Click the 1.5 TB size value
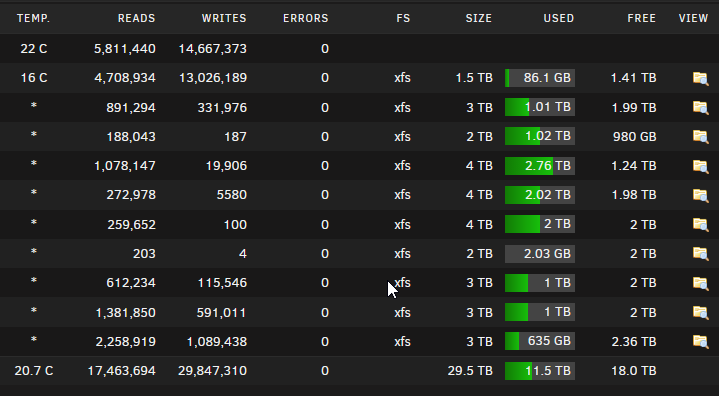The height and width of the screenshot is (396, 719). 474,78
